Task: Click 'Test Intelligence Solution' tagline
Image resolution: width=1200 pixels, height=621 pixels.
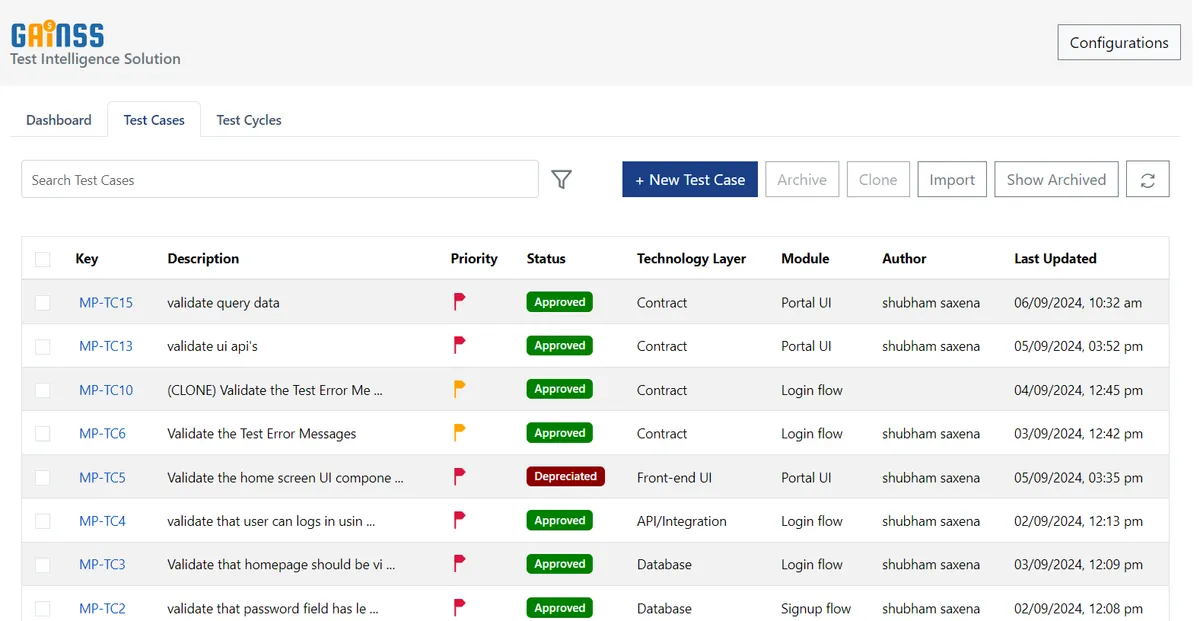Action: coord(96,59)
